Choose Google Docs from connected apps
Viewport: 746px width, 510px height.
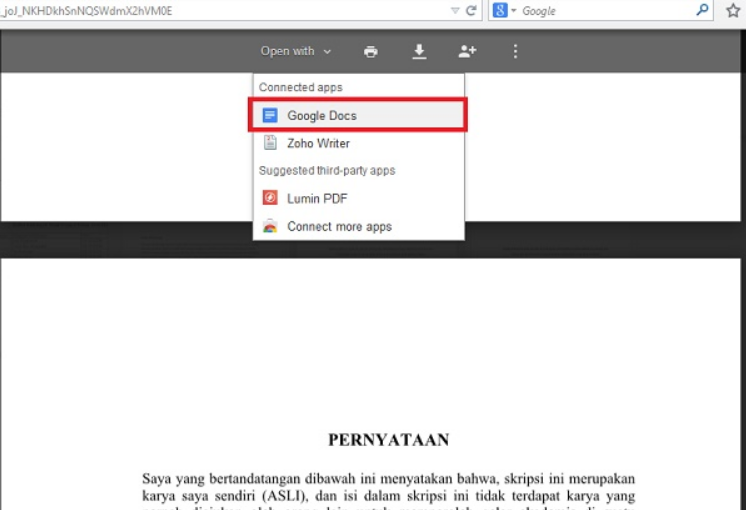358,115
